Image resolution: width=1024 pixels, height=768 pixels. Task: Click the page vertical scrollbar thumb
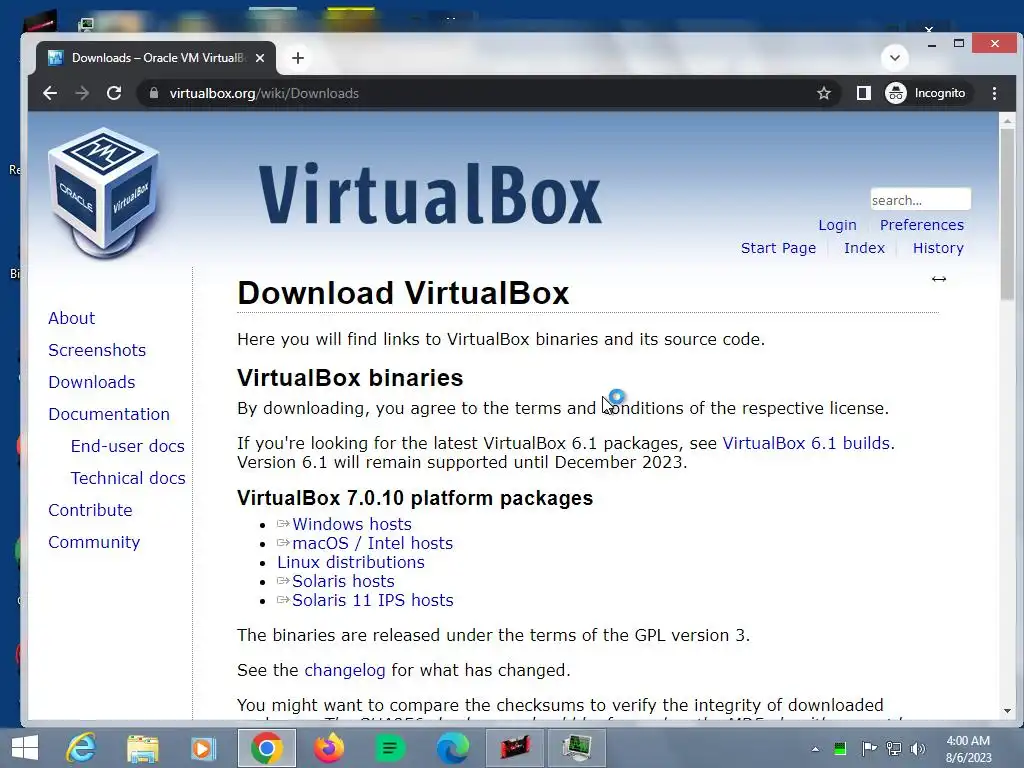pos(1007,214)
